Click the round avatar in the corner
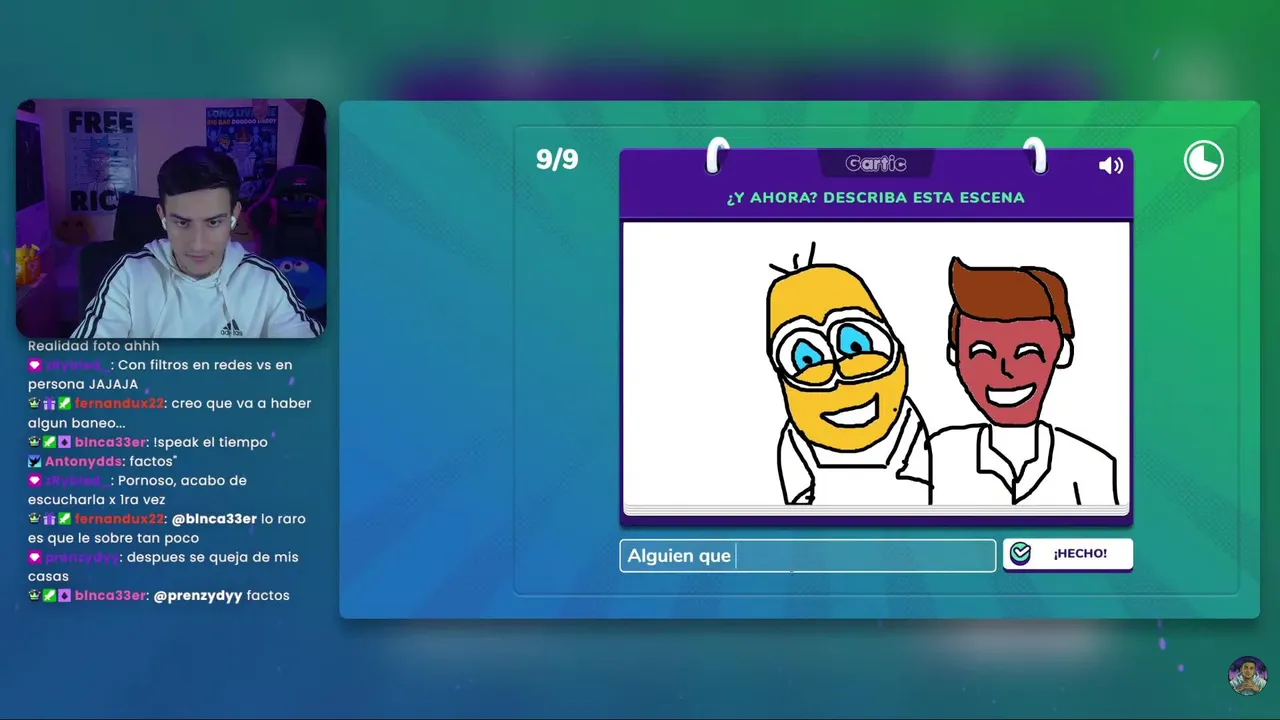The height and width of the screenshot is (720, 1280). click(1248, 675)
